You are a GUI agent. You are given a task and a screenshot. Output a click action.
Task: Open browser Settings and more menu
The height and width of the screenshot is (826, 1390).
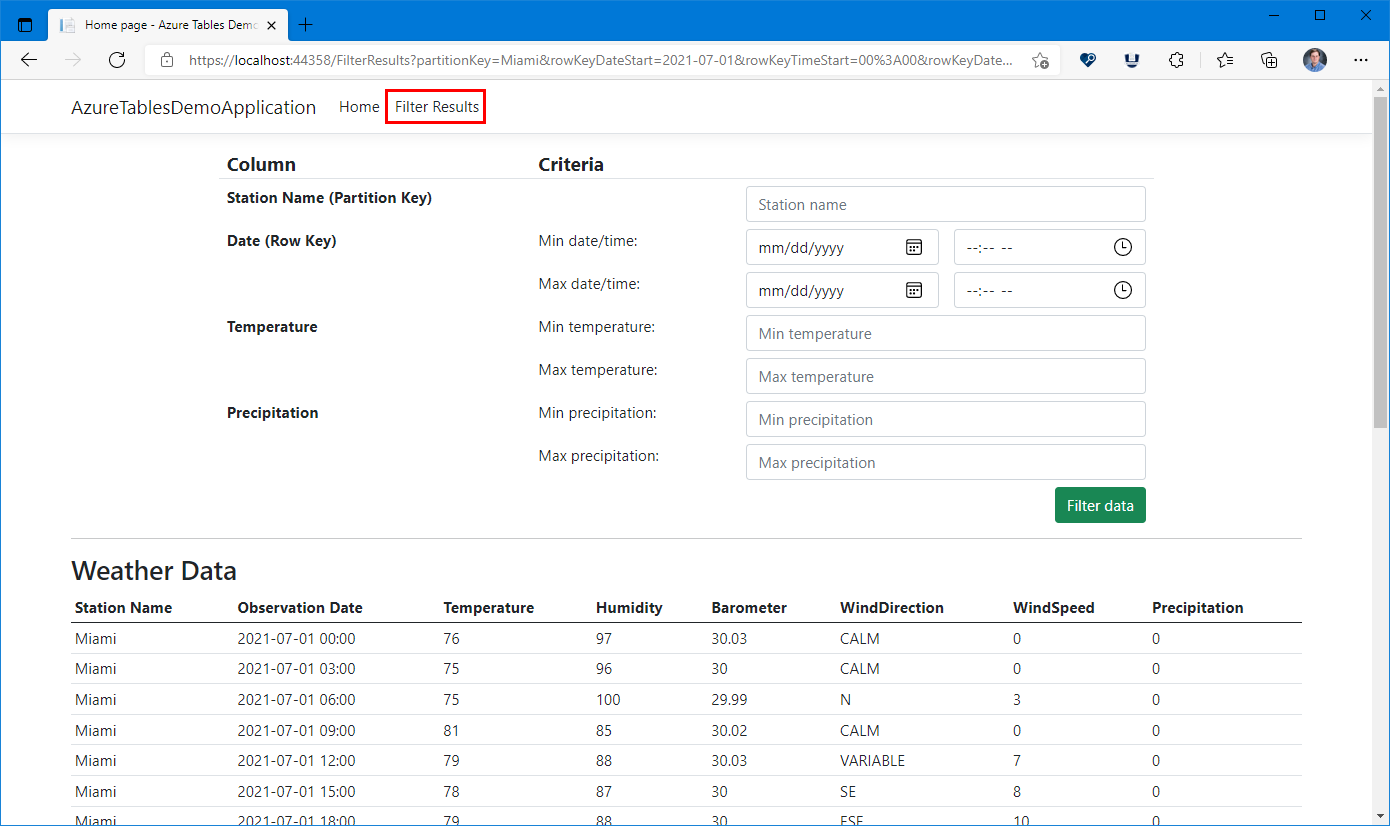(x=1360, y=60)
